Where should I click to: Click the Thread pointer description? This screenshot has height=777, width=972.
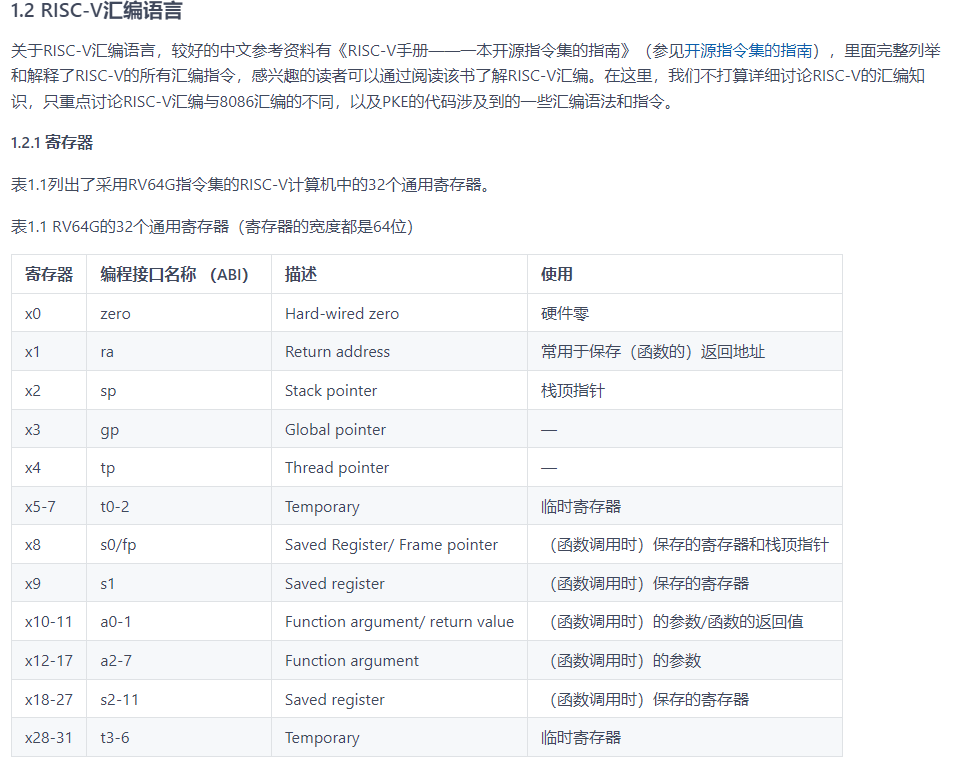pos(399,468)
